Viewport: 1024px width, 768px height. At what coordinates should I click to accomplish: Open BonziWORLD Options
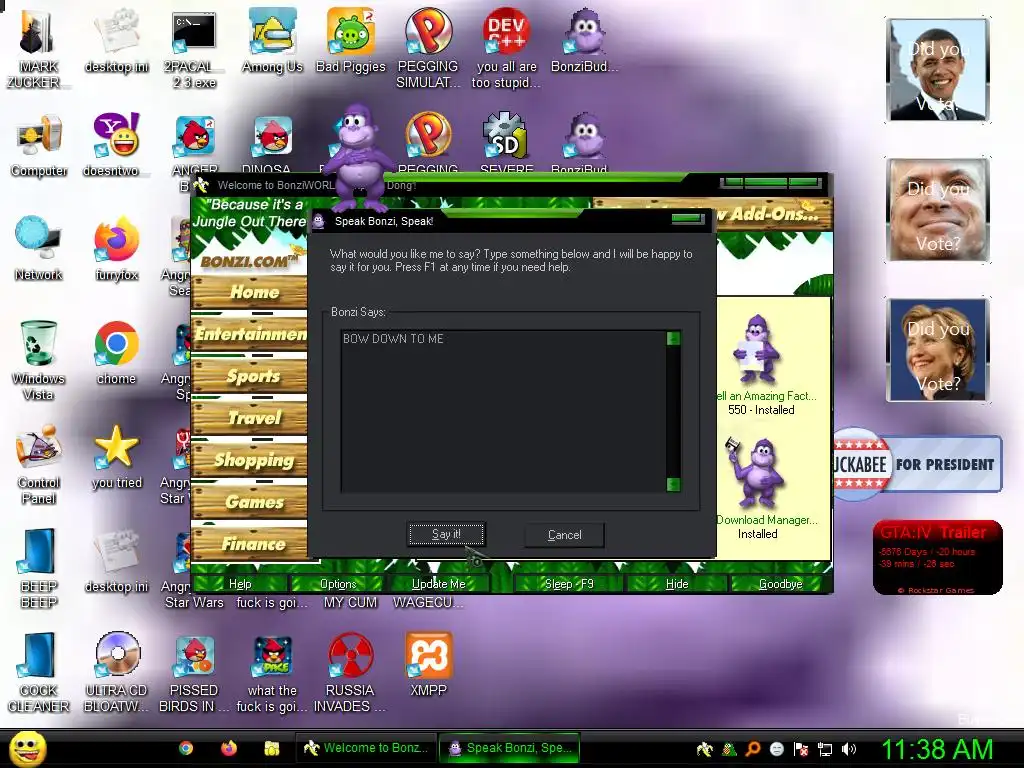coord(338,584)
